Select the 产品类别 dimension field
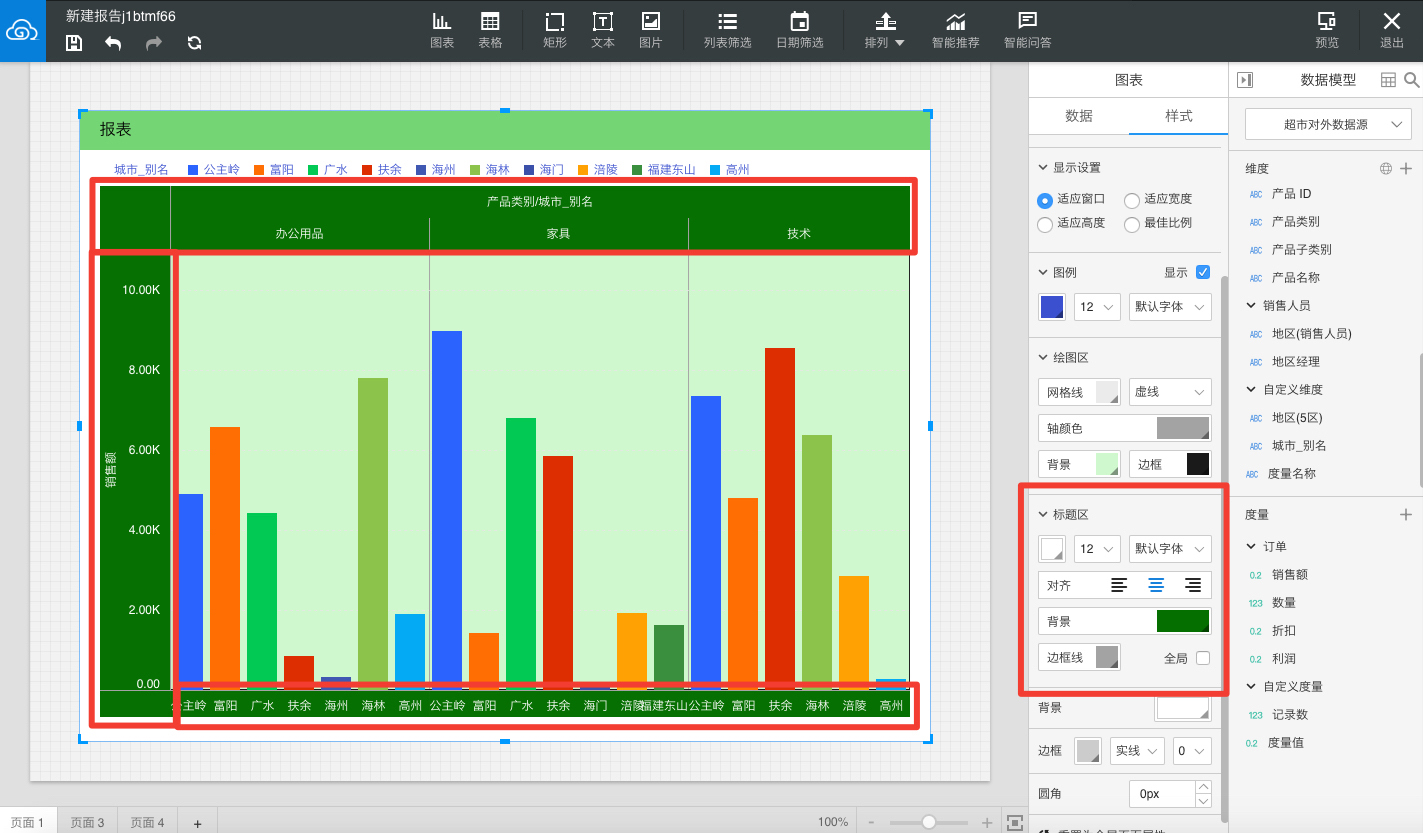The height and width of the screenshot is (833, 1423). pos(1295,222)
